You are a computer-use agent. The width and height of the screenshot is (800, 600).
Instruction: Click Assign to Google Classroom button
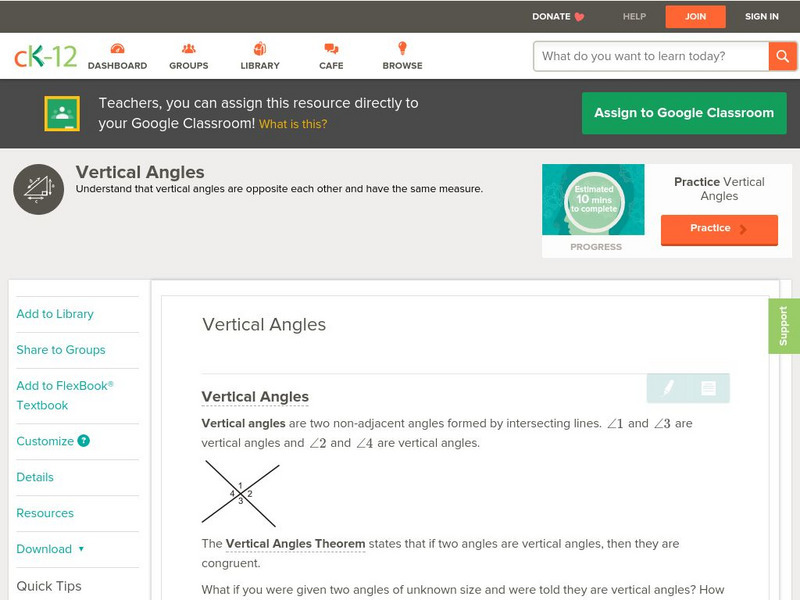click(684, 113)
